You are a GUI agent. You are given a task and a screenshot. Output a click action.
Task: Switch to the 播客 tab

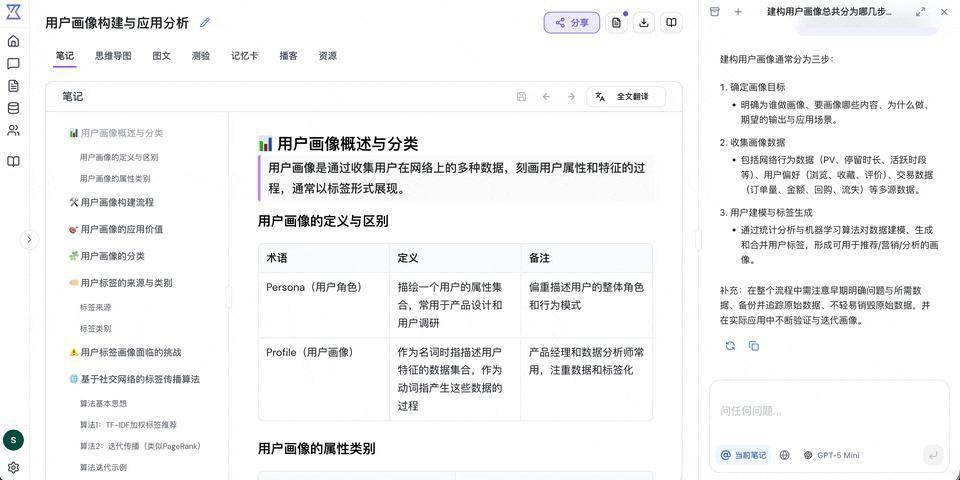point(288,56)
